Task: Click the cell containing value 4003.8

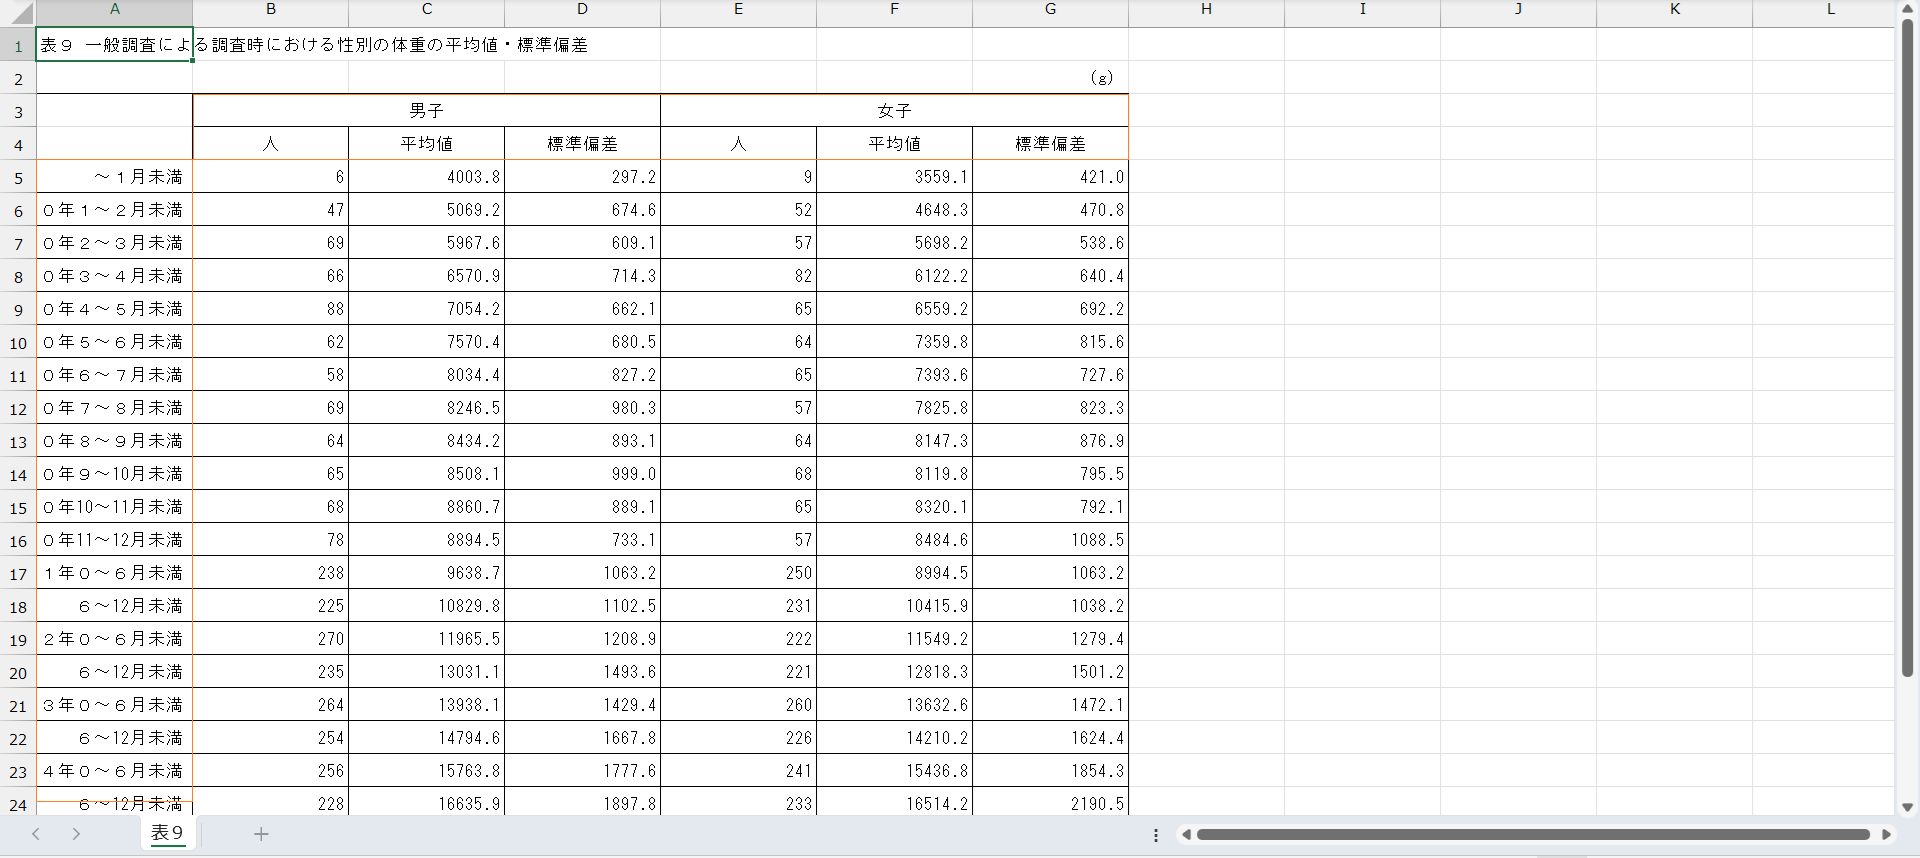Action: click(x=426, y=177)
